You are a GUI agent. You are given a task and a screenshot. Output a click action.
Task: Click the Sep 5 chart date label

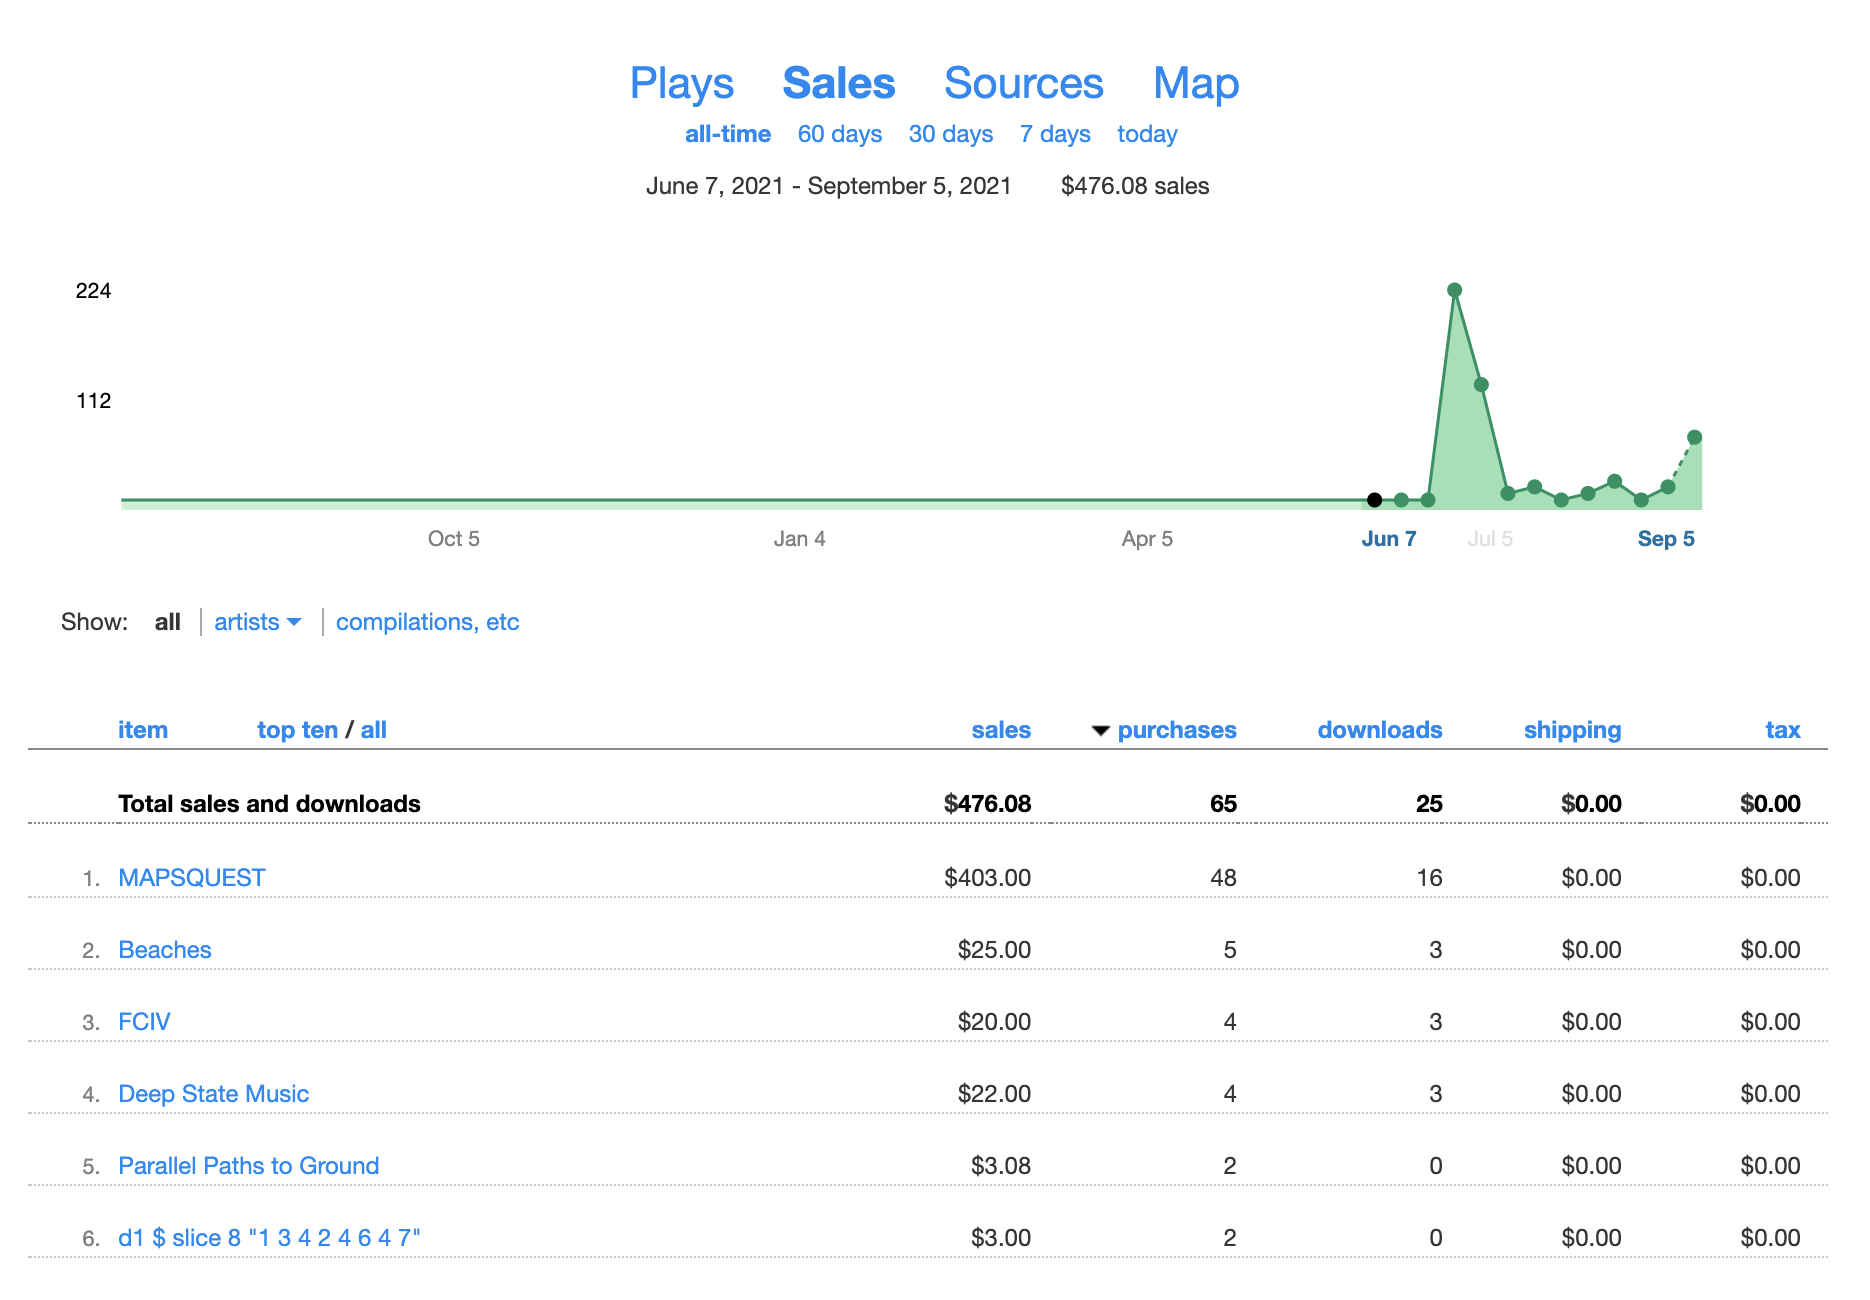pyautogui.click(x=1665, y=539)
